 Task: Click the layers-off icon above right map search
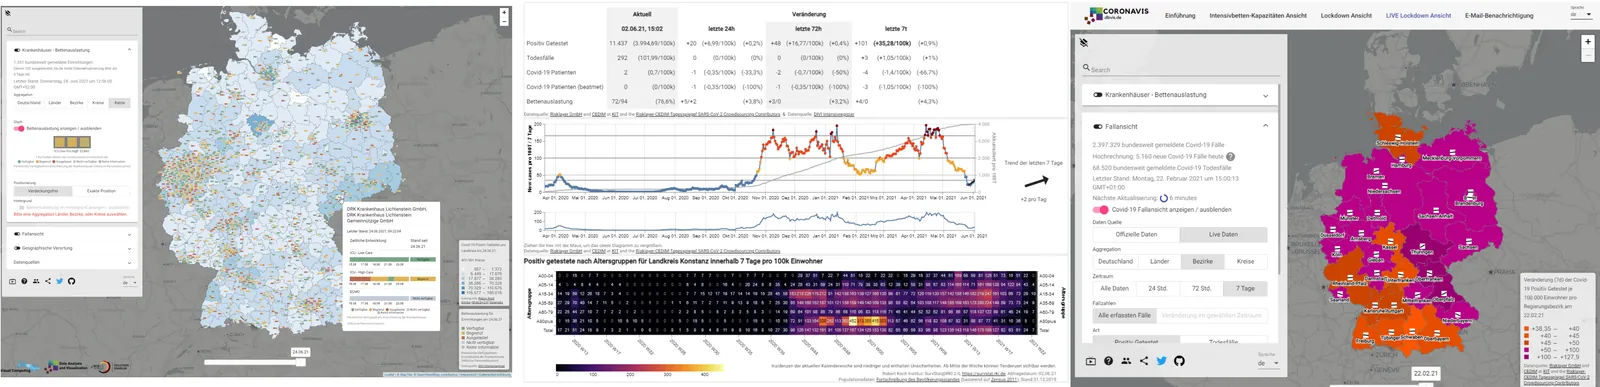(x=1084, y=43)
